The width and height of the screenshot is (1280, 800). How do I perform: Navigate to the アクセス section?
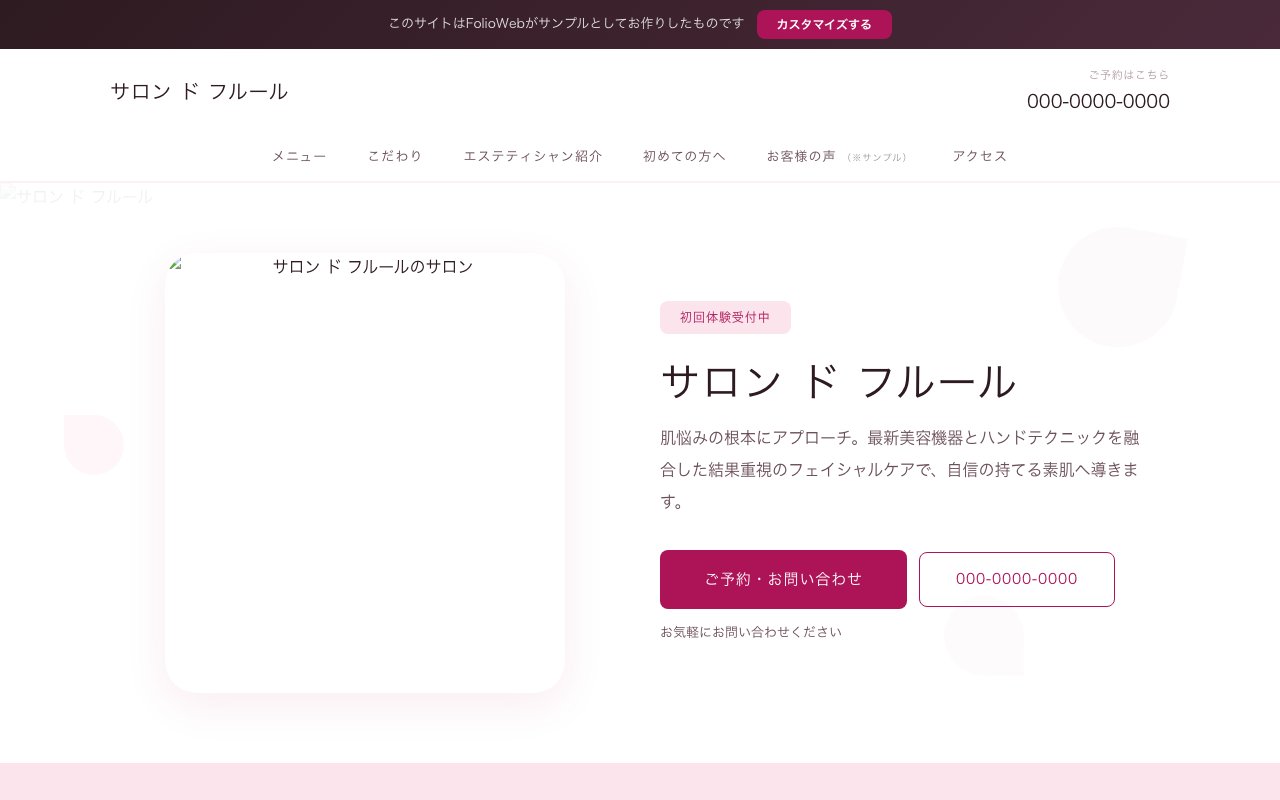pos(979,156)
